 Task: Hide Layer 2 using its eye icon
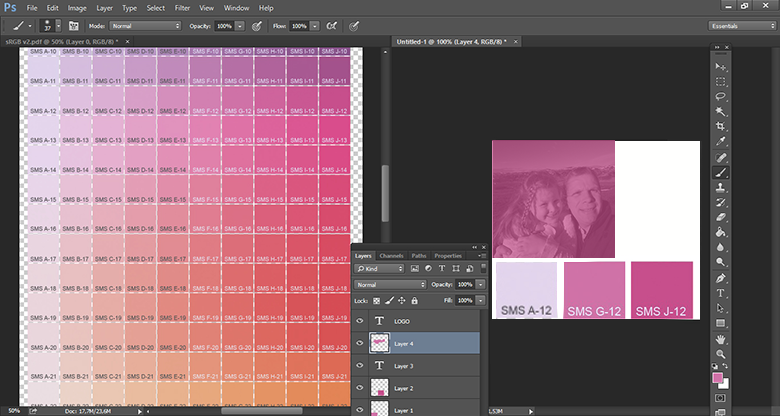click(360, 387)
